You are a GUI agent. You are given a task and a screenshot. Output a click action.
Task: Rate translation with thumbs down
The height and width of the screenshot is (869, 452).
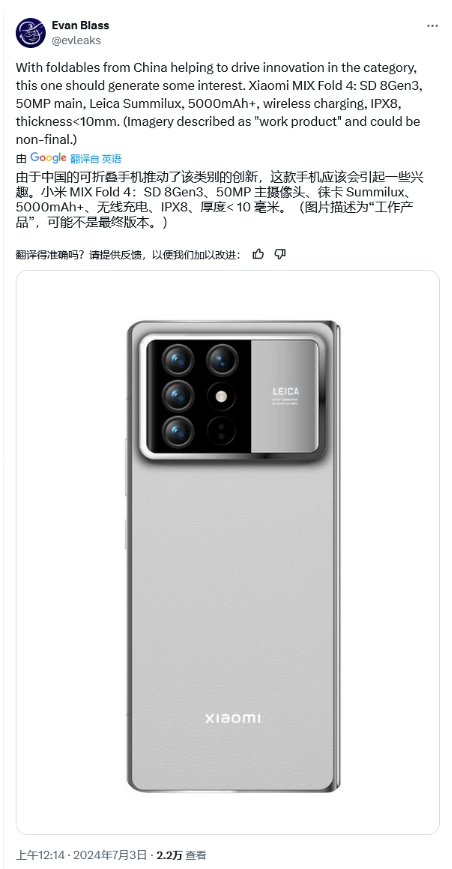click(x=280, y=254)
